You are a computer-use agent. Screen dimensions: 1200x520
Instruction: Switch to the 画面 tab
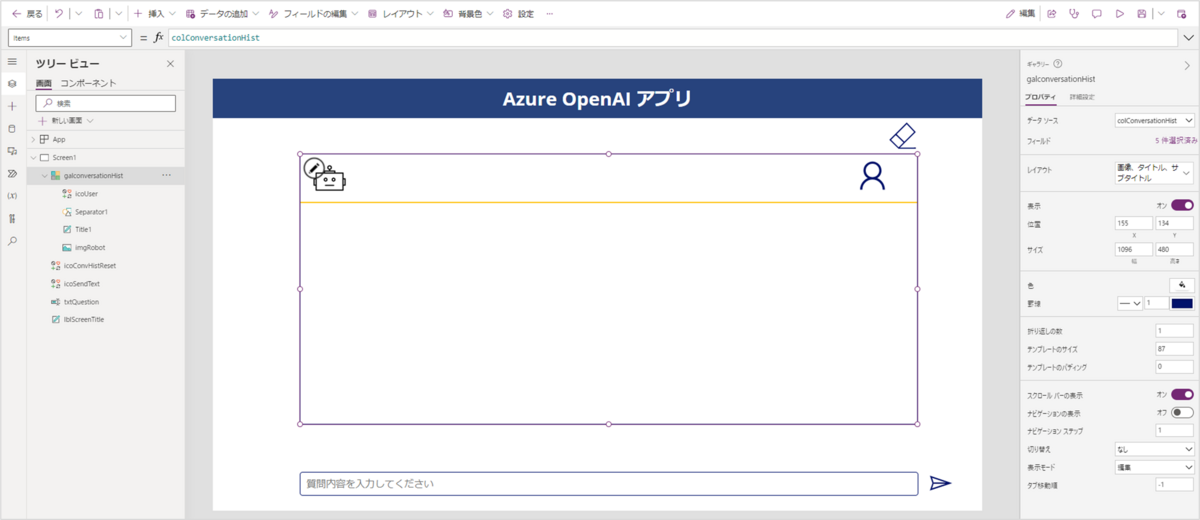[x=44, y=84]
